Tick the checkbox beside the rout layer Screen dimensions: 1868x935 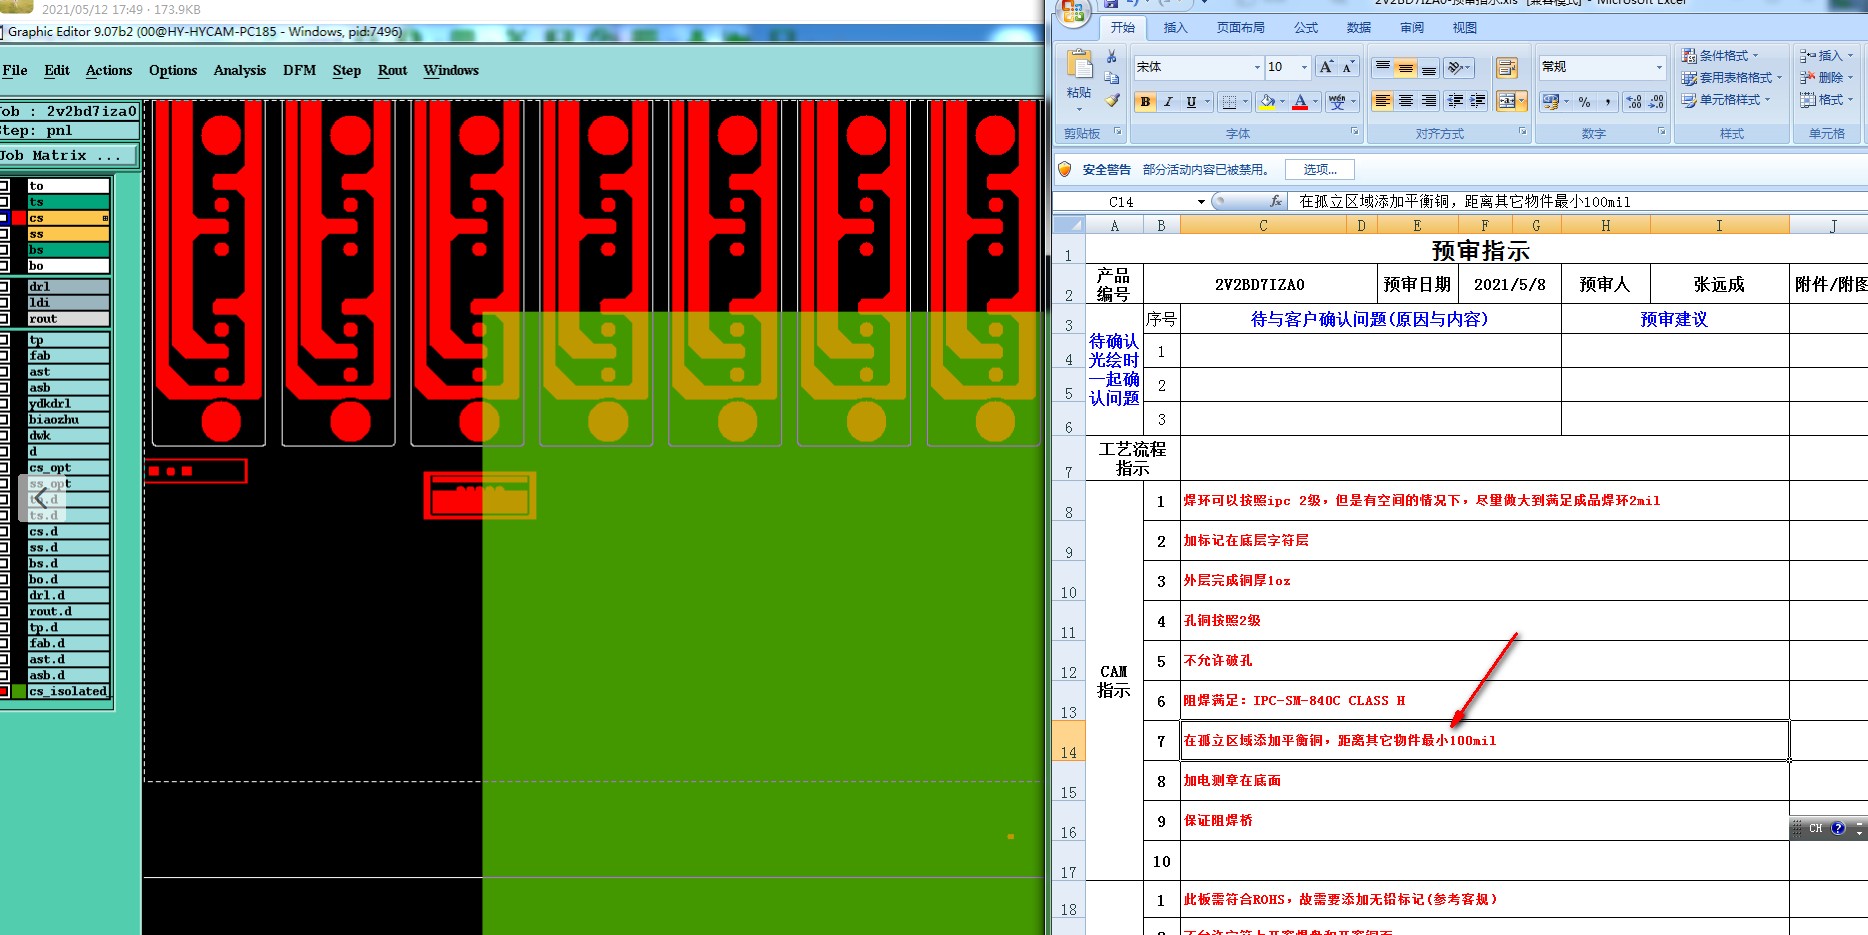(4, 319)
